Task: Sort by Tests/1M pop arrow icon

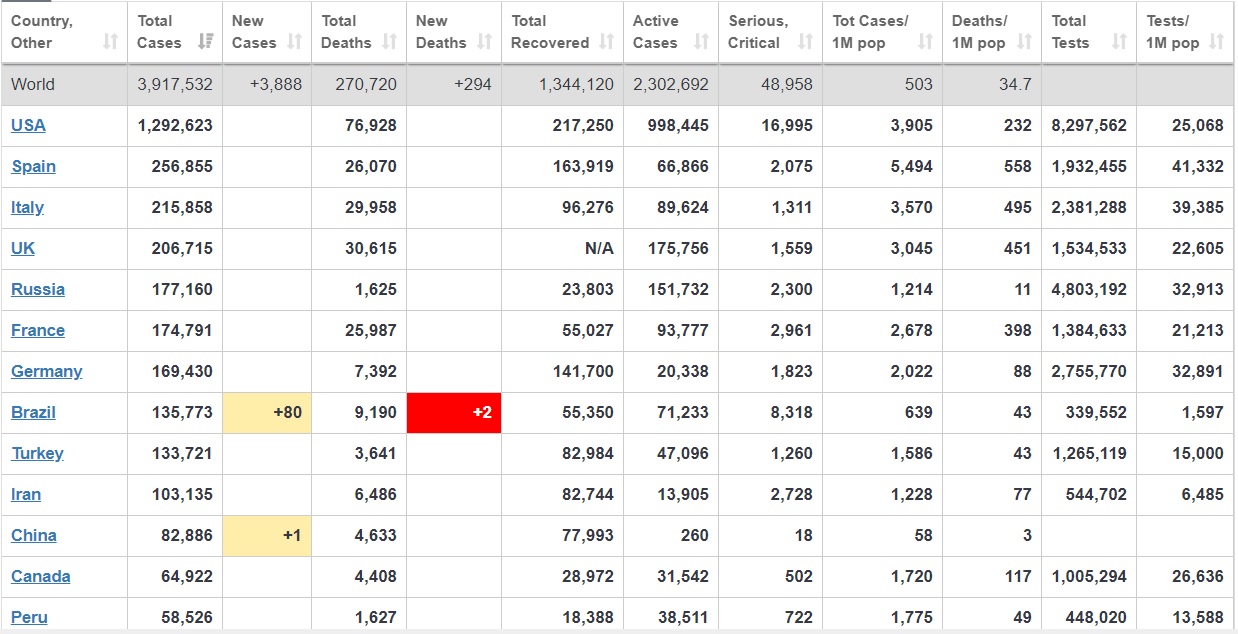Action: pyautogui.click(x=1216, y=42)
